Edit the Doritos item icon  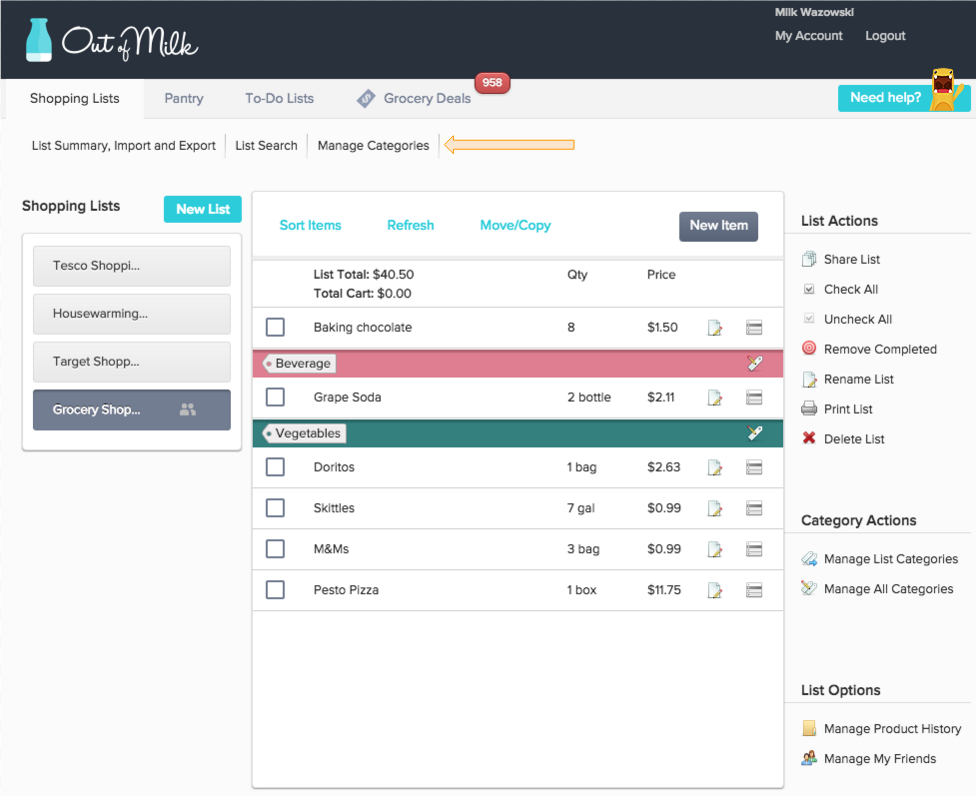point(715,467)
